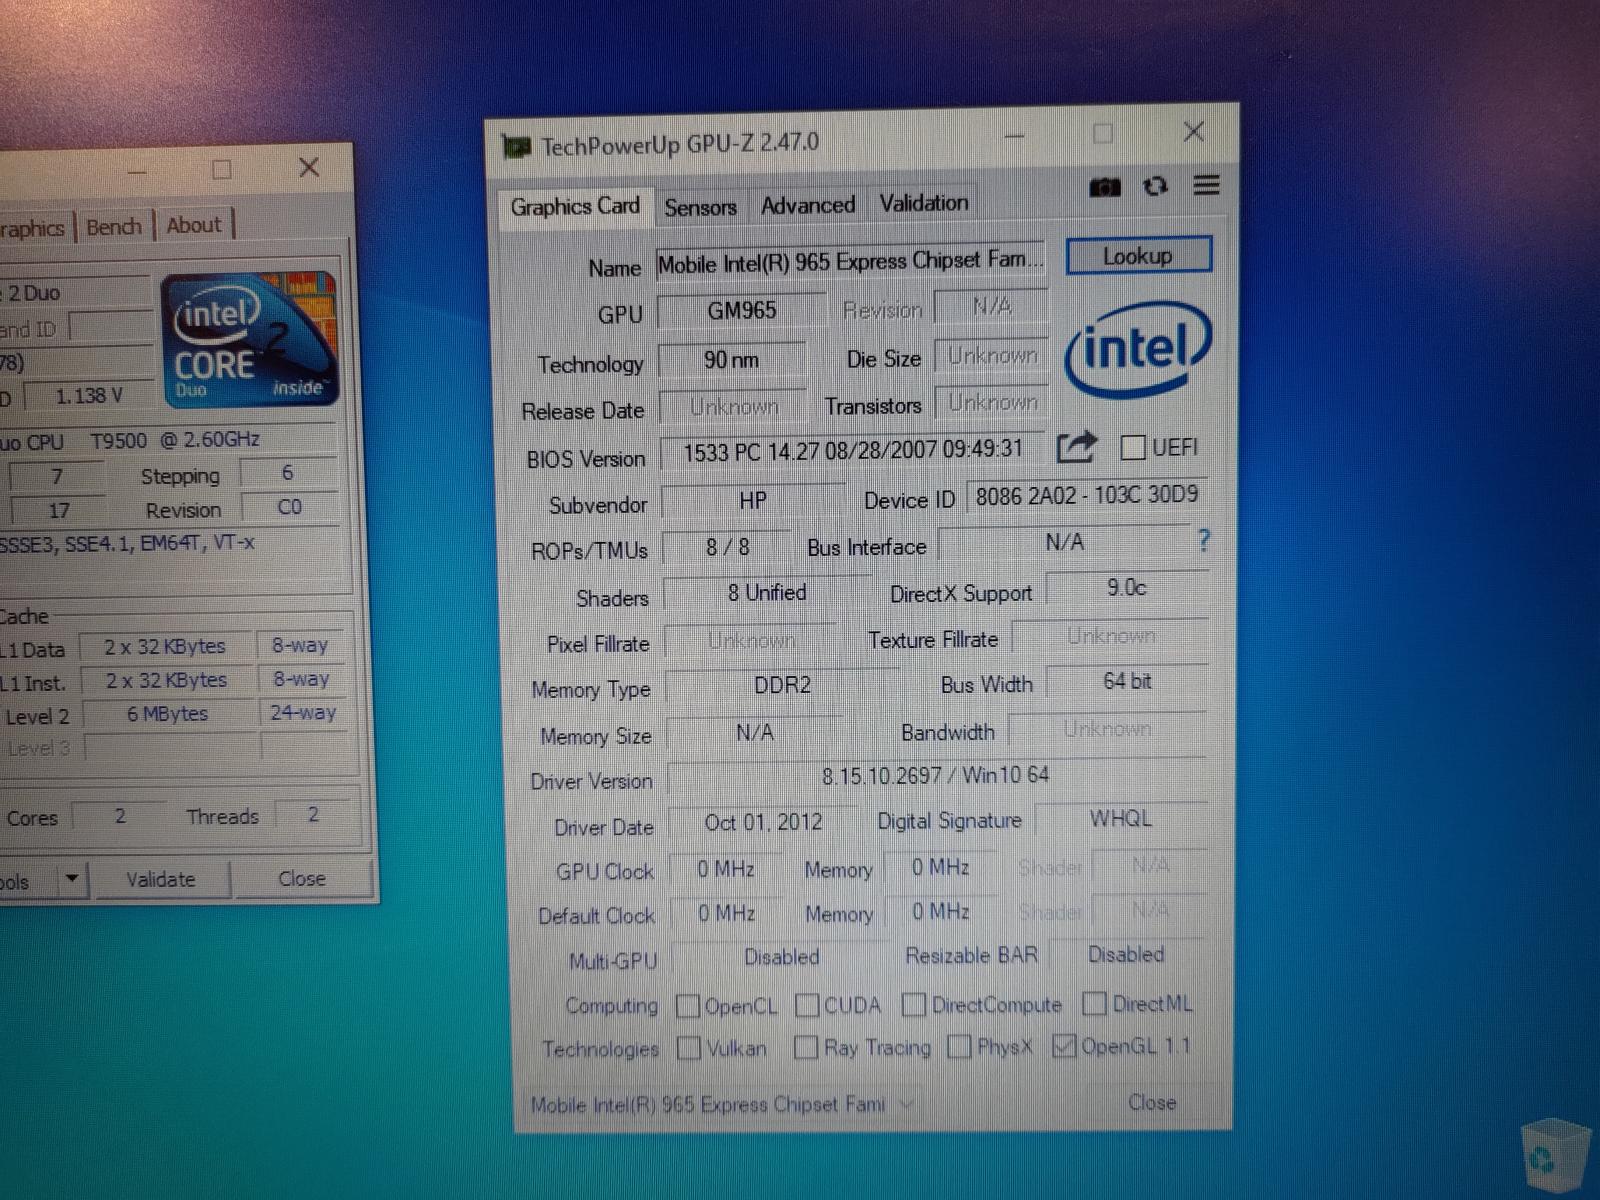This screenshot has height=1200, width=1600.
Task: Toggle the PhysX checkbox
Action: pos(959,1046)
